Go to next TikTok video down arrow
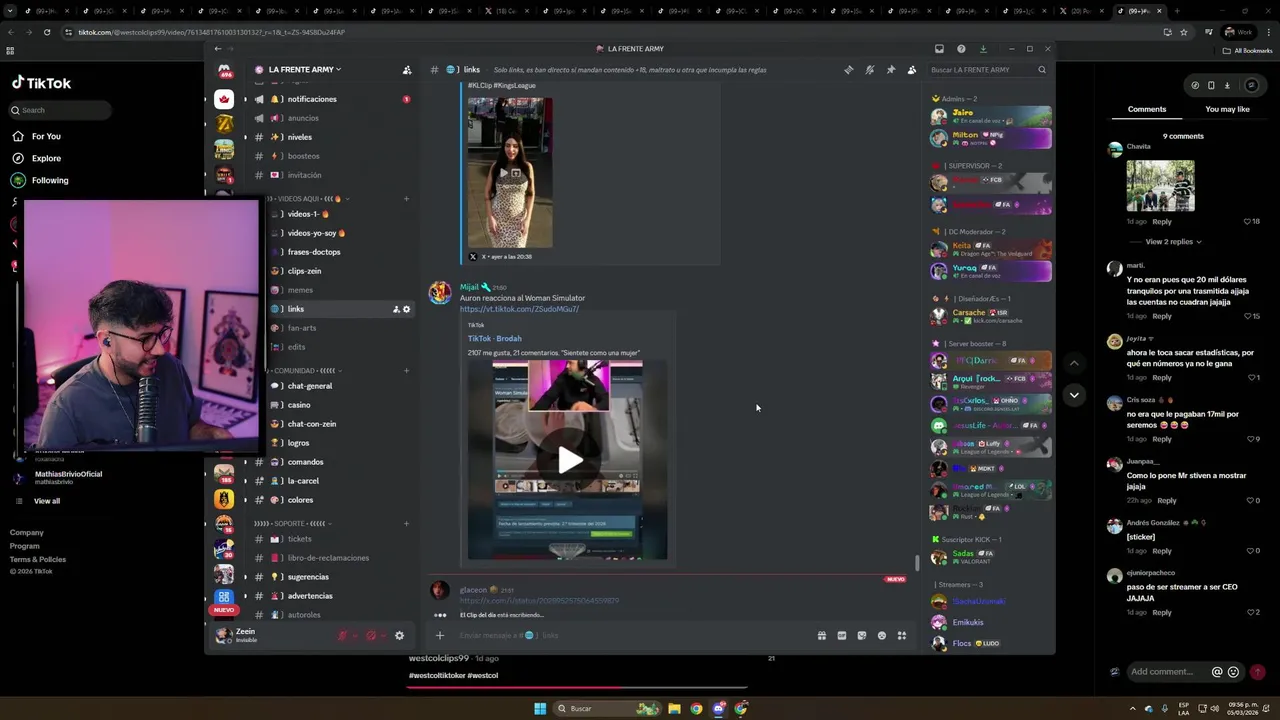The width and height of the screenshot is (1280, 720). tap(1074, 395)
